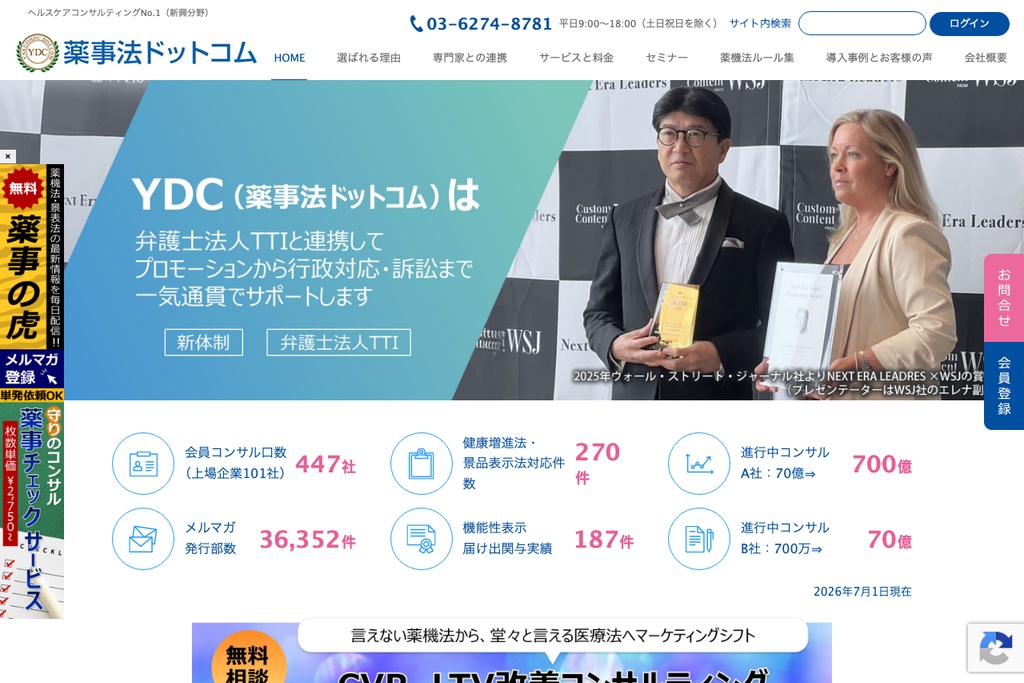
Task: Click the 270件 figure
Action: click(x=597, y=462)
